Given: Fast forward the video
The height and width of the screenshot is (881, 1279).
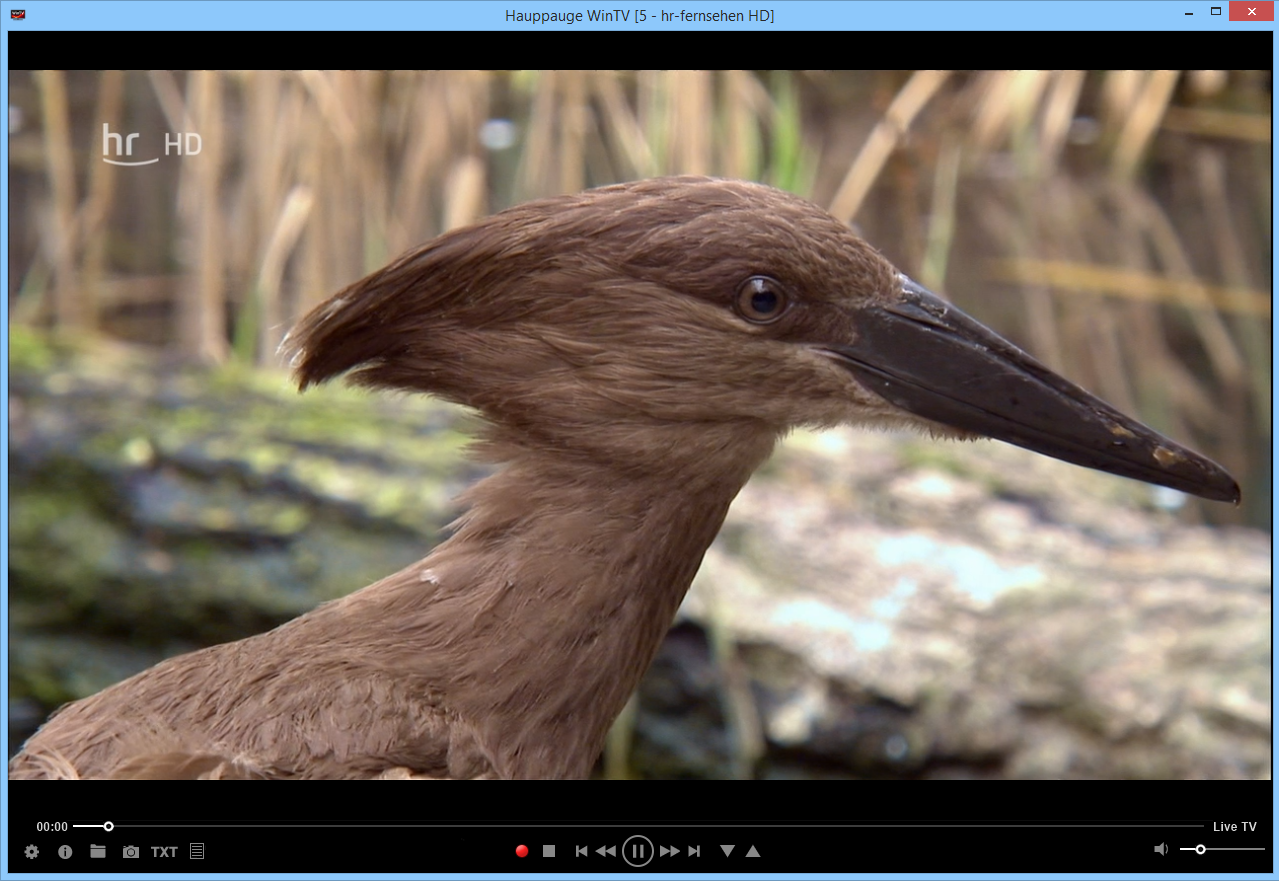Looking at the screenshot, I should [x=670, y=851].
